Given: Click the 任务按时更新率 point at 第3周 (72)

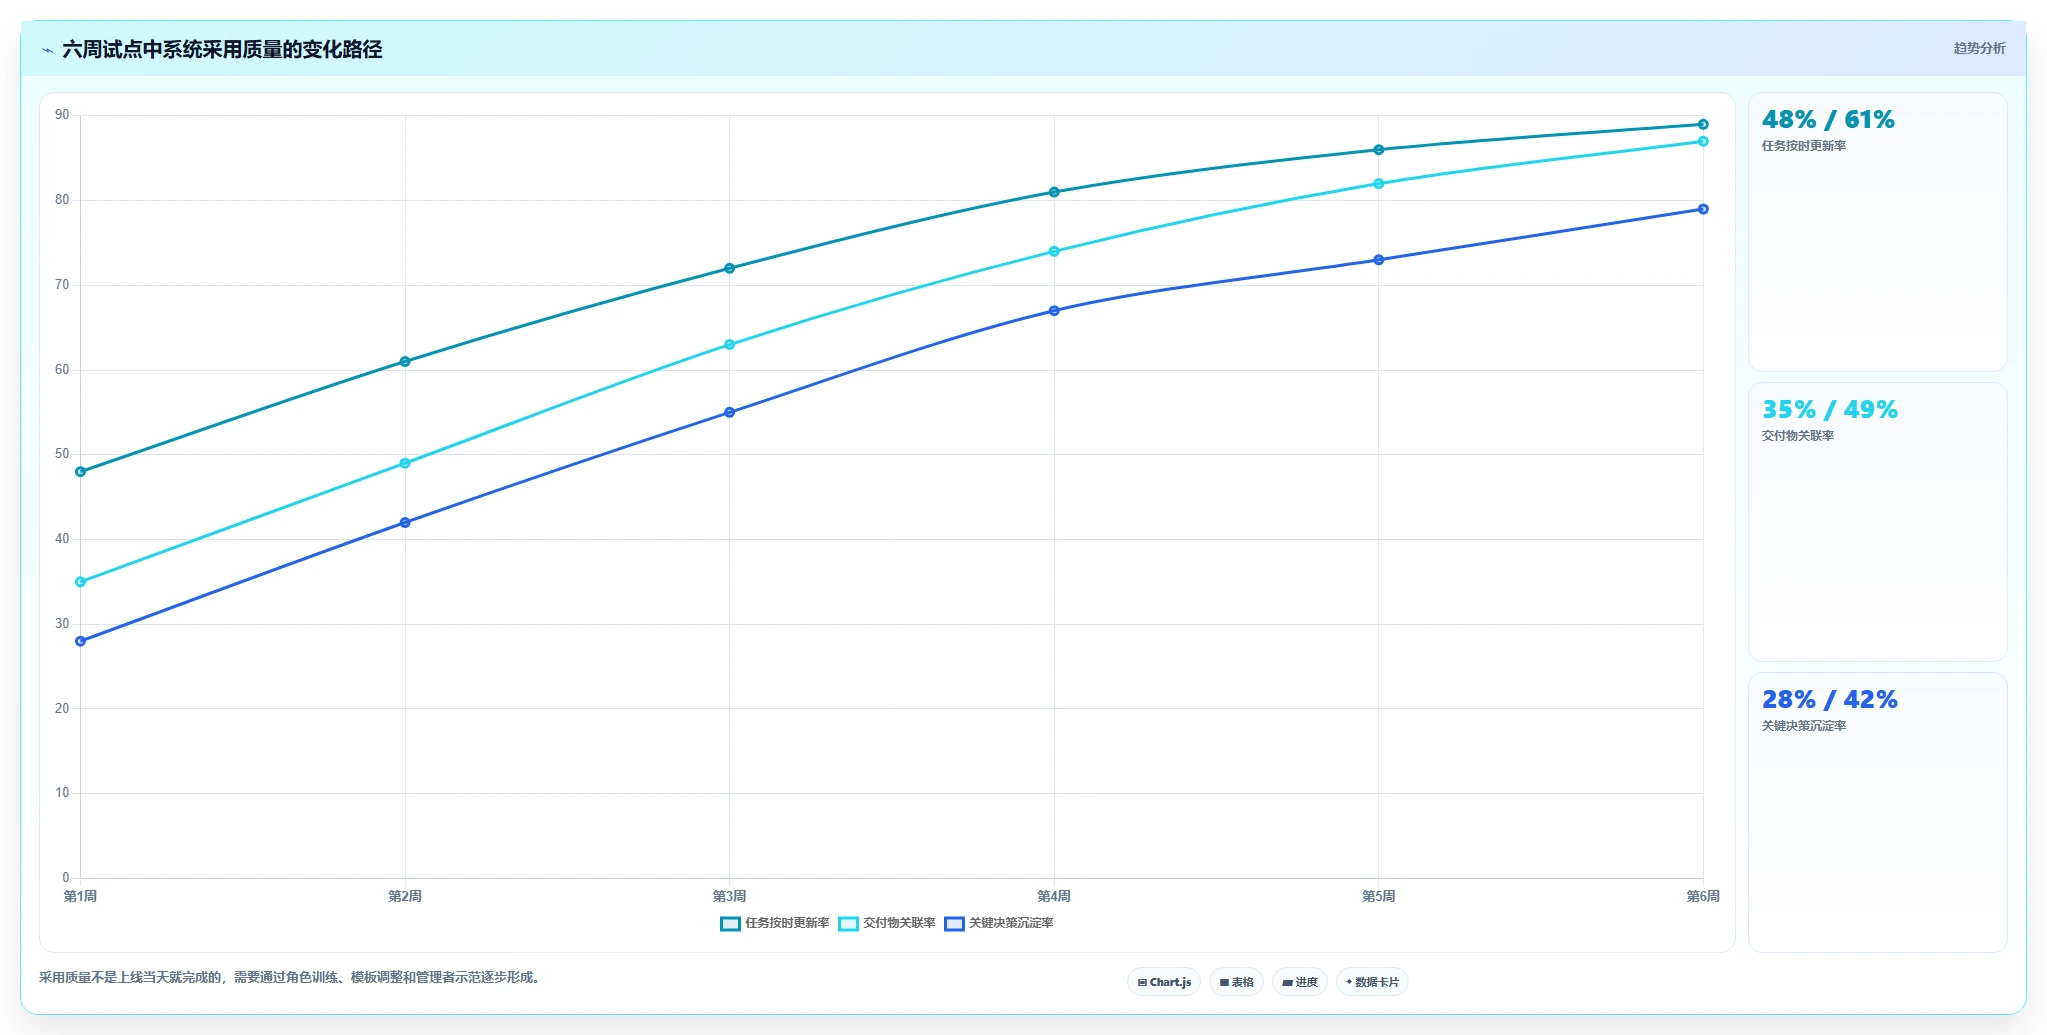Looking at the screenshot, I should point(729,268).
